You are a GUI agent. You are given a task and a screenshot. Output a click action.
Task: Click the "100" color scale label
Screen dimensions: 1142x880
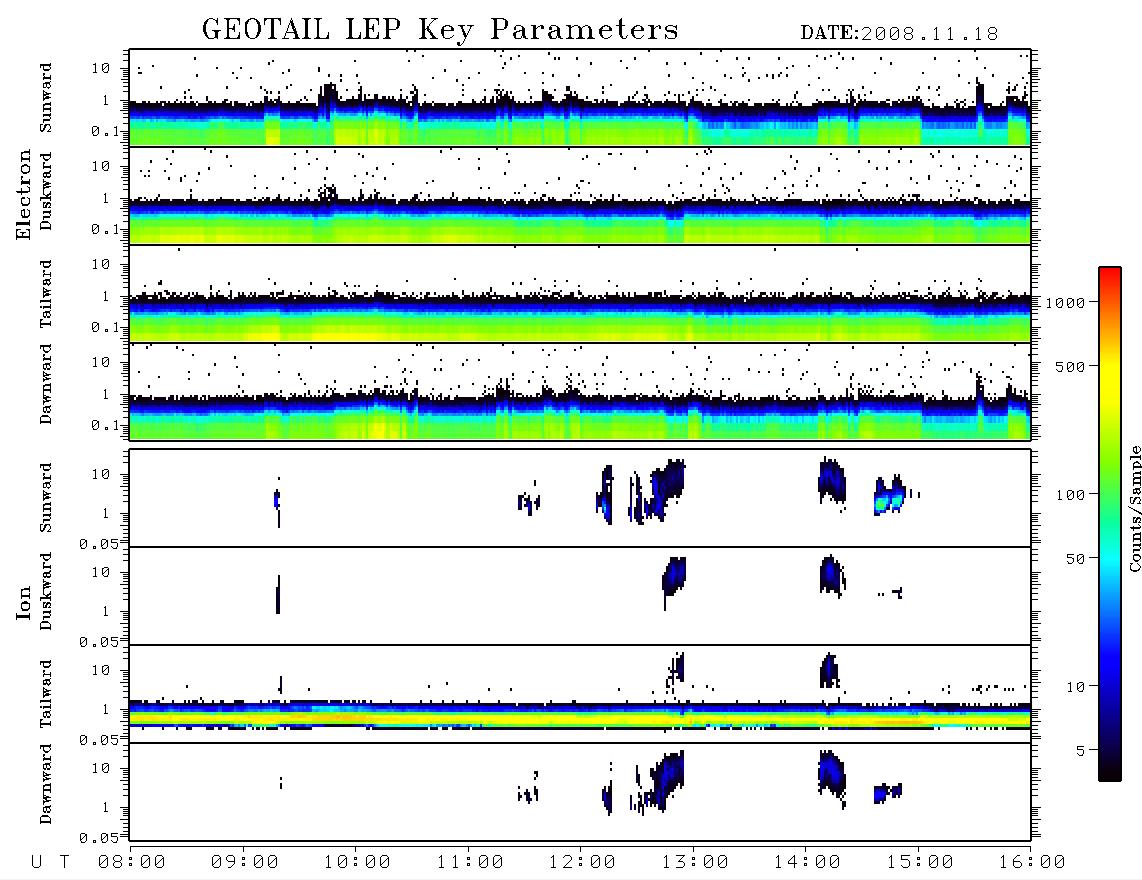[1071, 495]
